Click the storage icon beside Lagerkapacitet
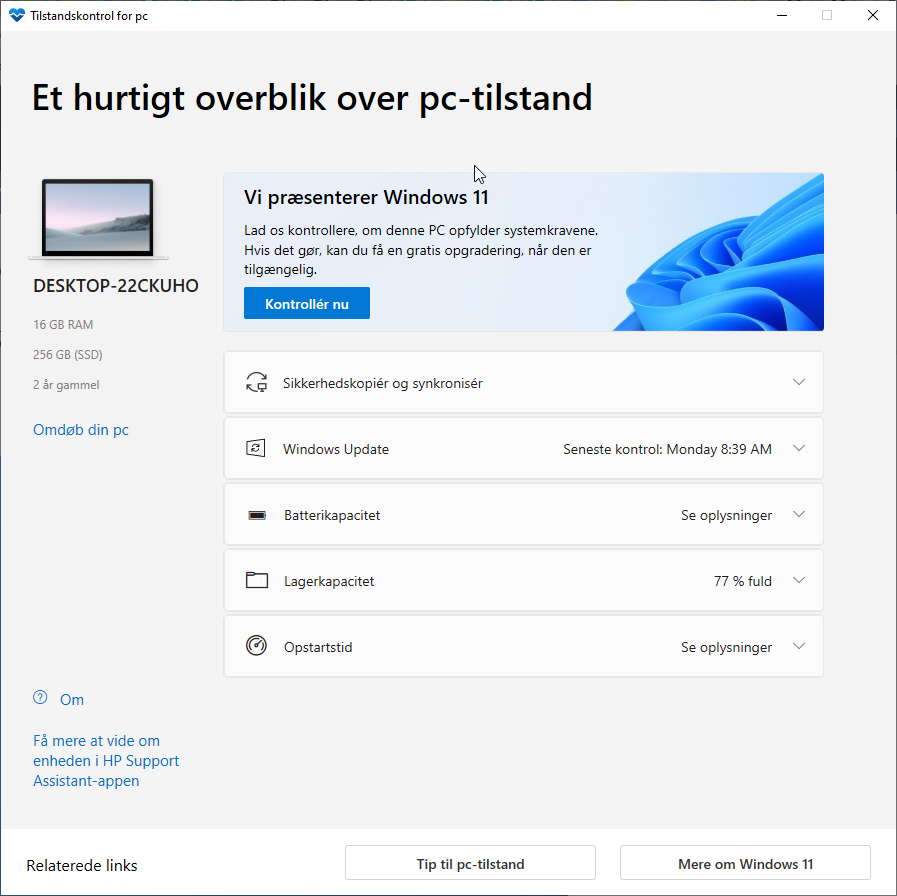Image resolution: width=897 pixels, height=896 pixels. click(257, 580)
